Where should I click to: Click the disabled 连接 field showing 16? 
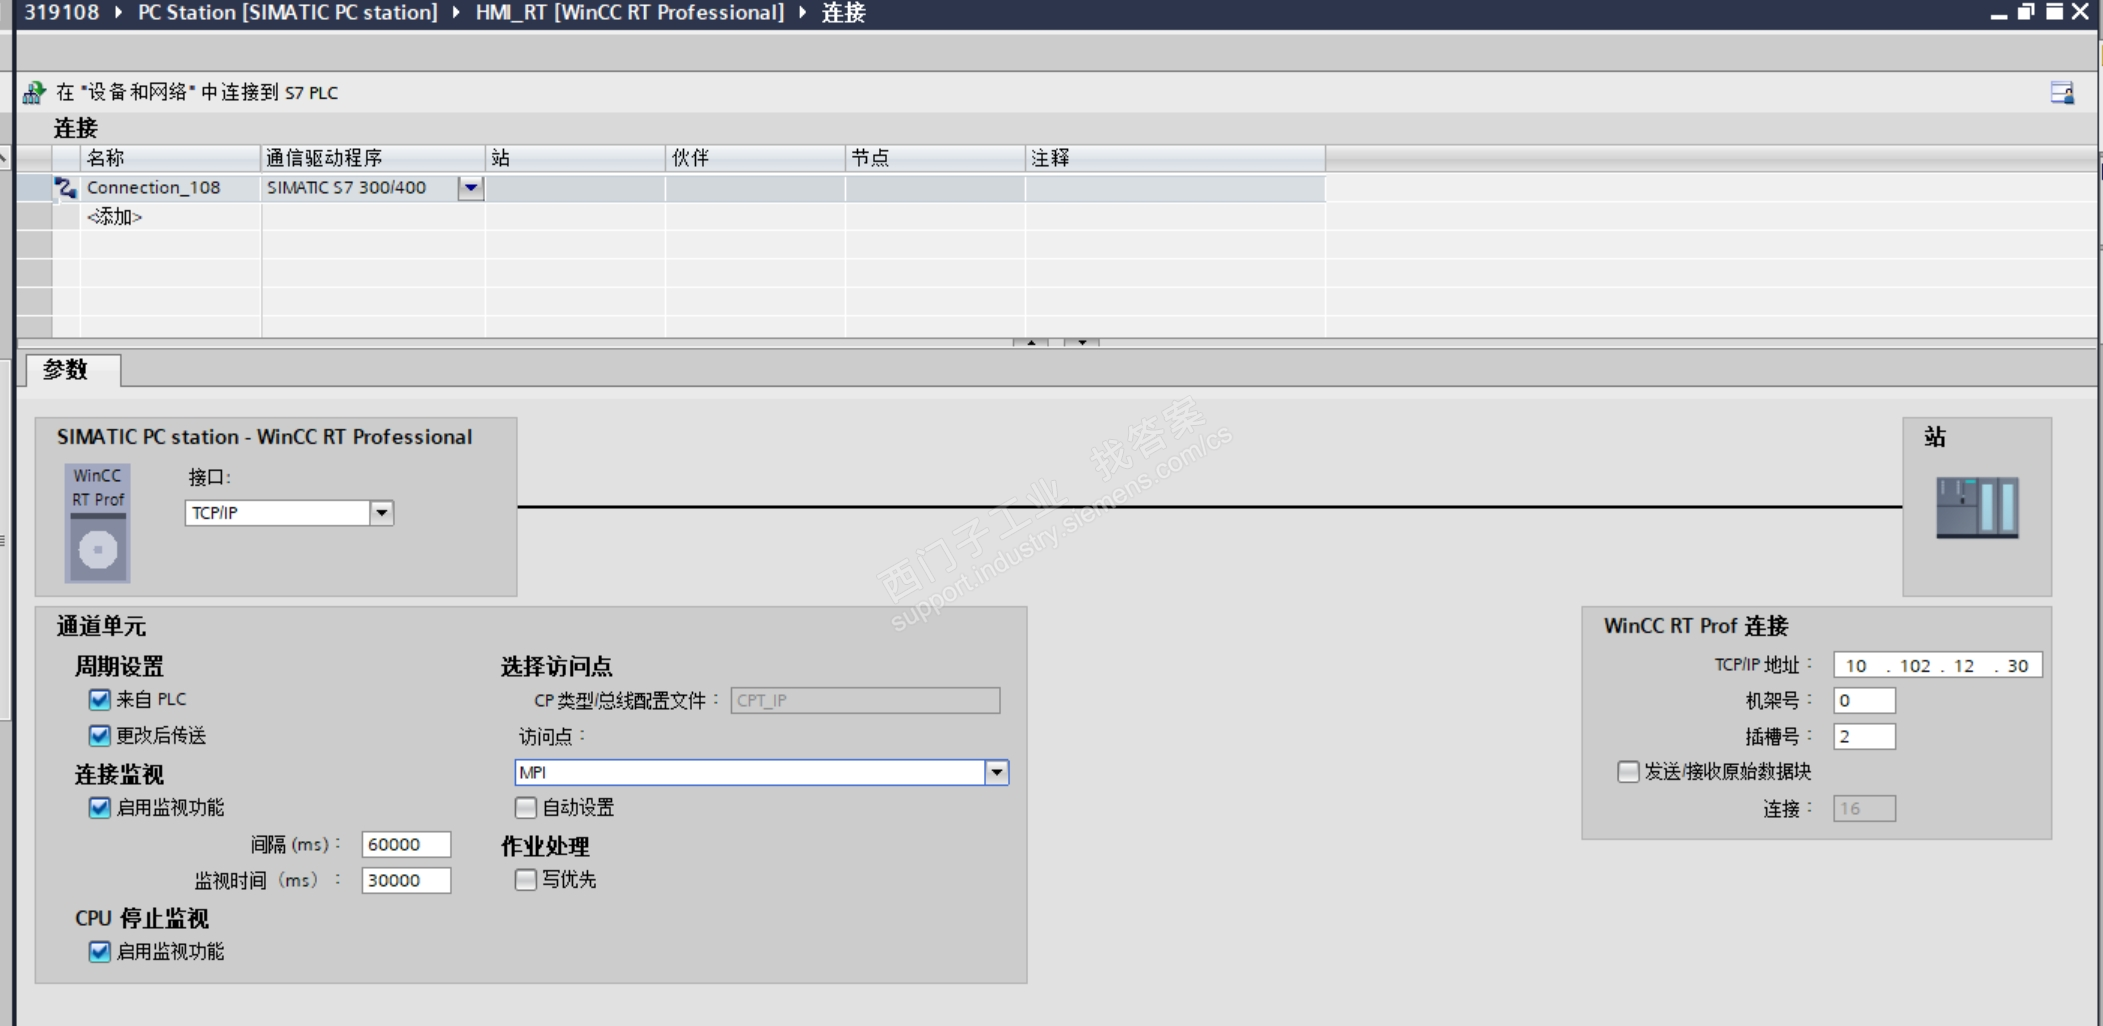point(1865,809)
